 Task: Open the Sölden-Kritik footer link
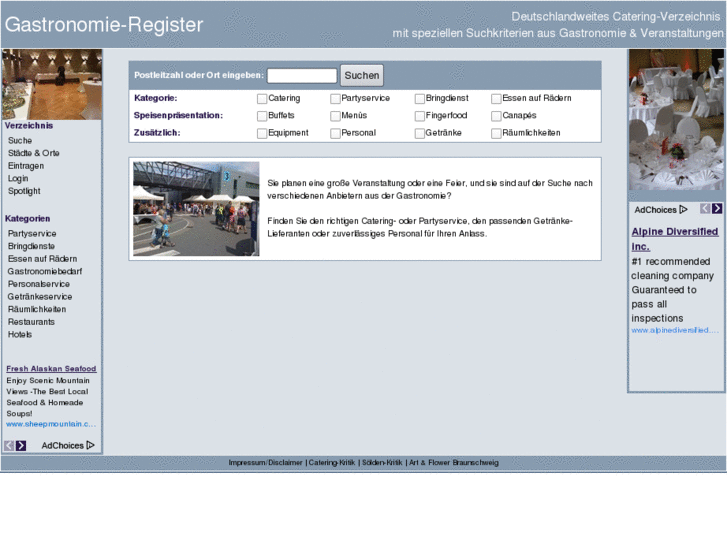pos(382,462)
